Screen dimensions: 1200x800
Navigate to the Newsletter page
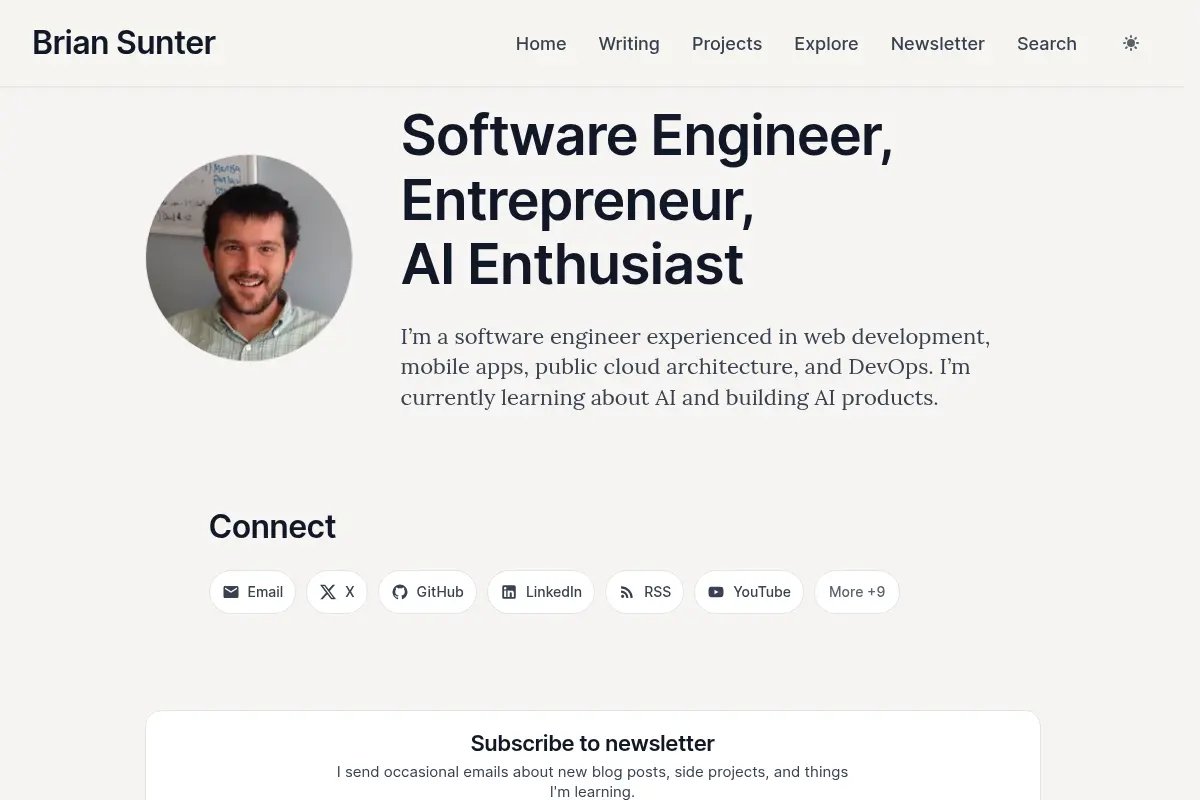[x=938, y=44]
